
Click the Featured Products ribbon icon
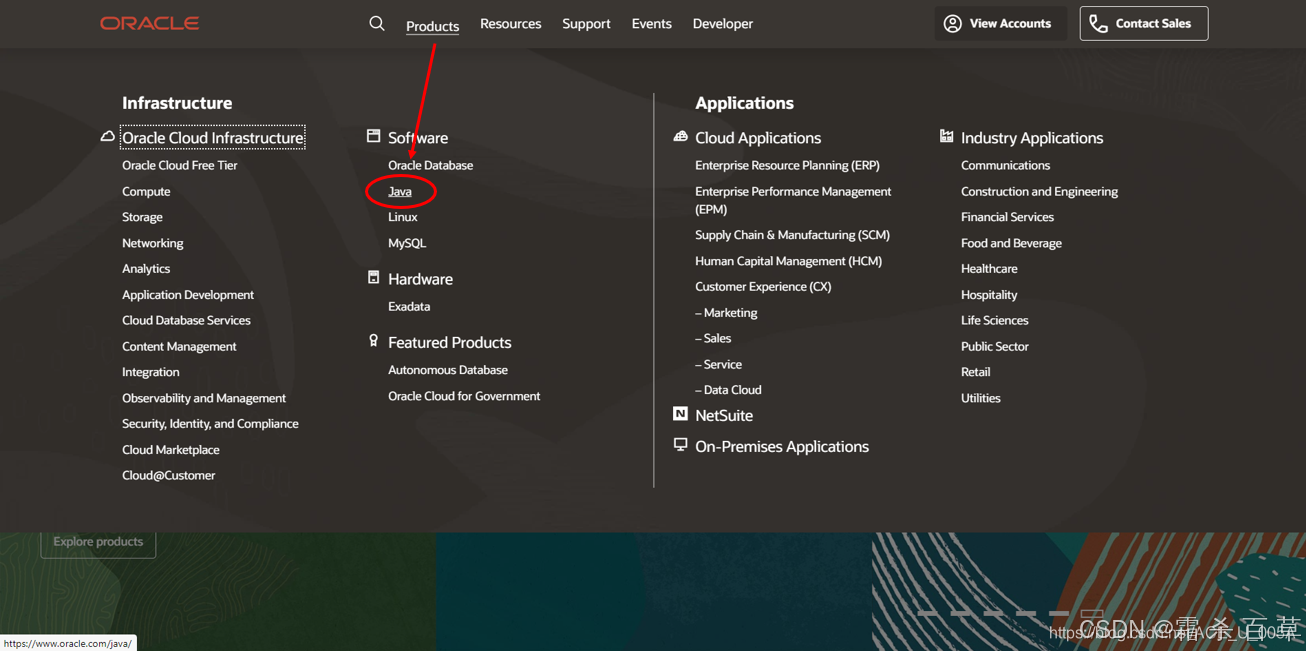click(373, 341)
